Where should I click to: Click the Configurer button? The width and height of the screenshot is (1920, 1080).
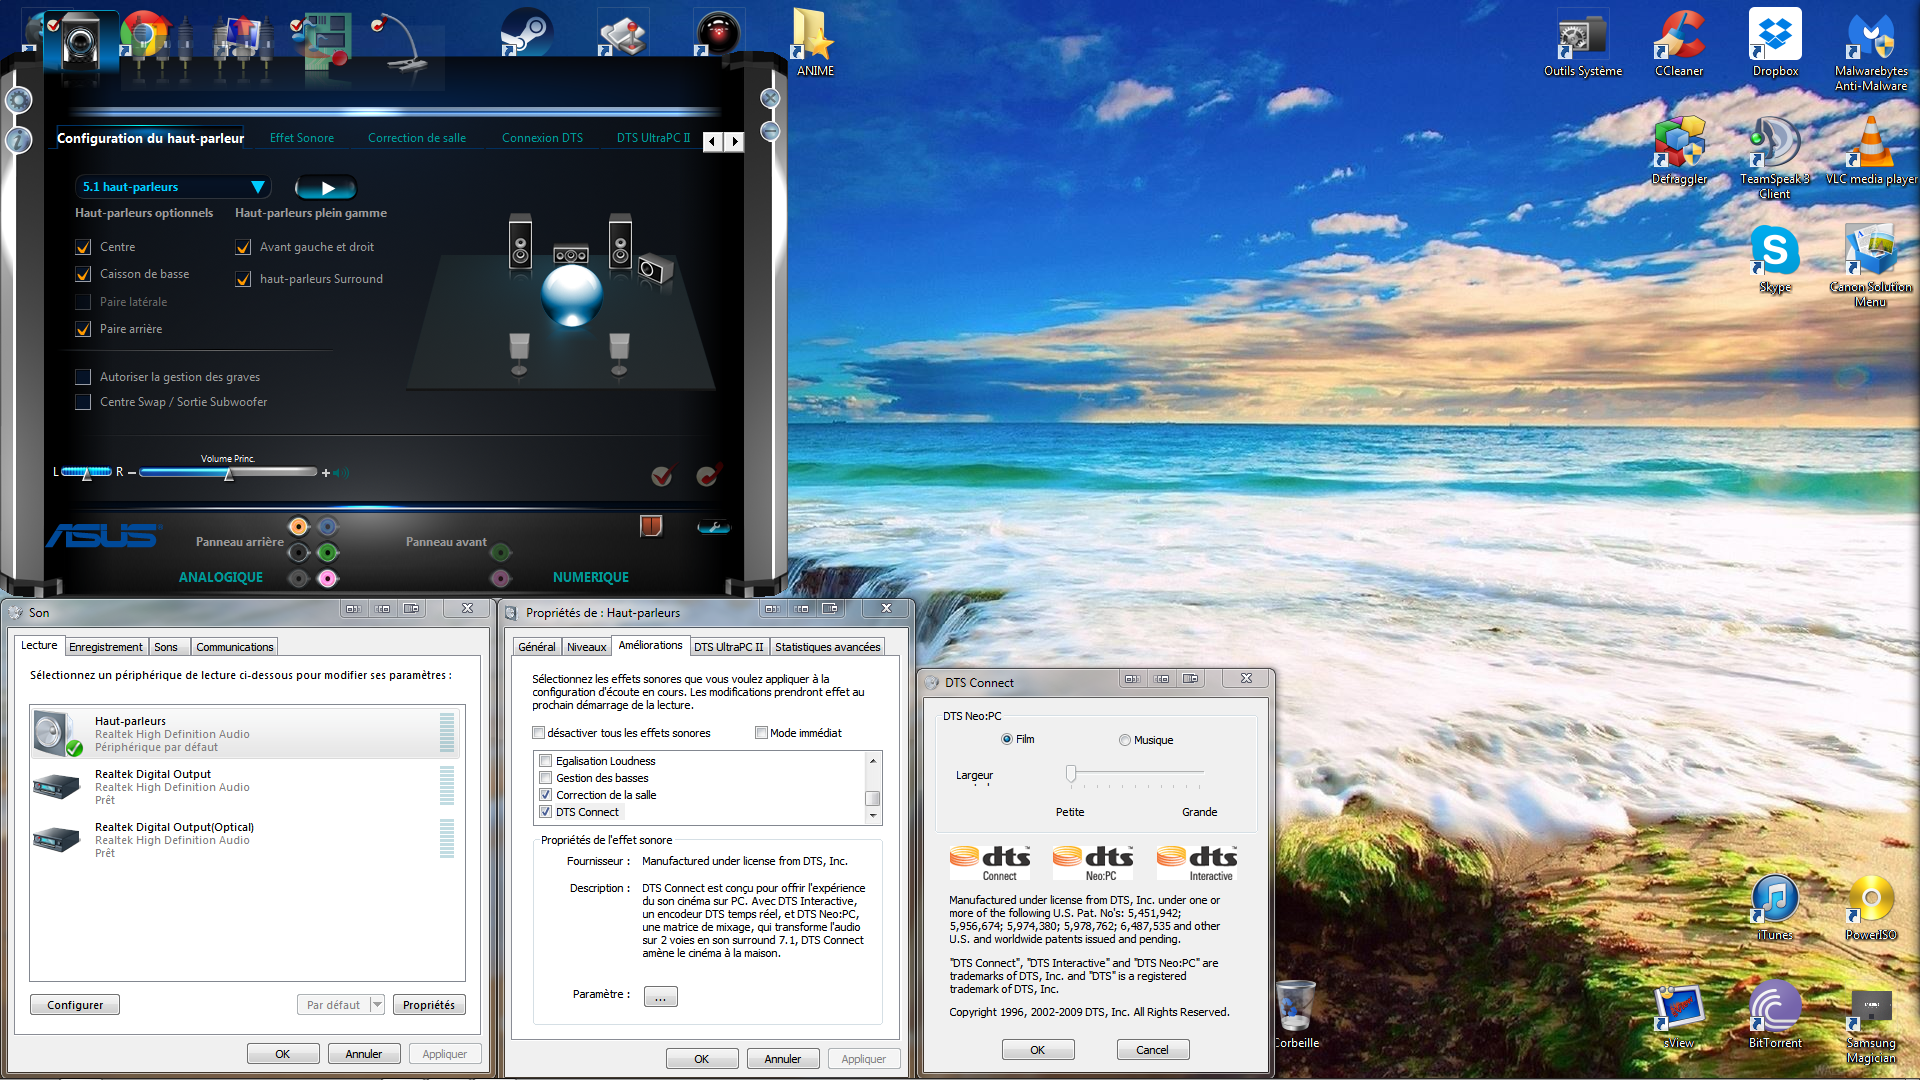(75, 1005)
